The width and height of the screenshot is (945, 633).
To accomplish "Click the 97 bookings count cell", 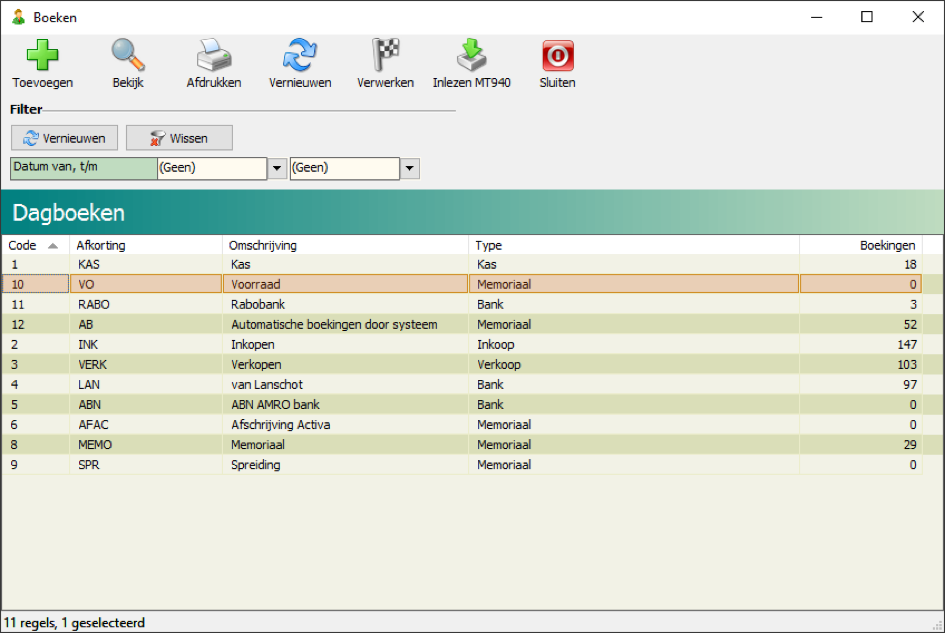I will (x=861, y=385).
